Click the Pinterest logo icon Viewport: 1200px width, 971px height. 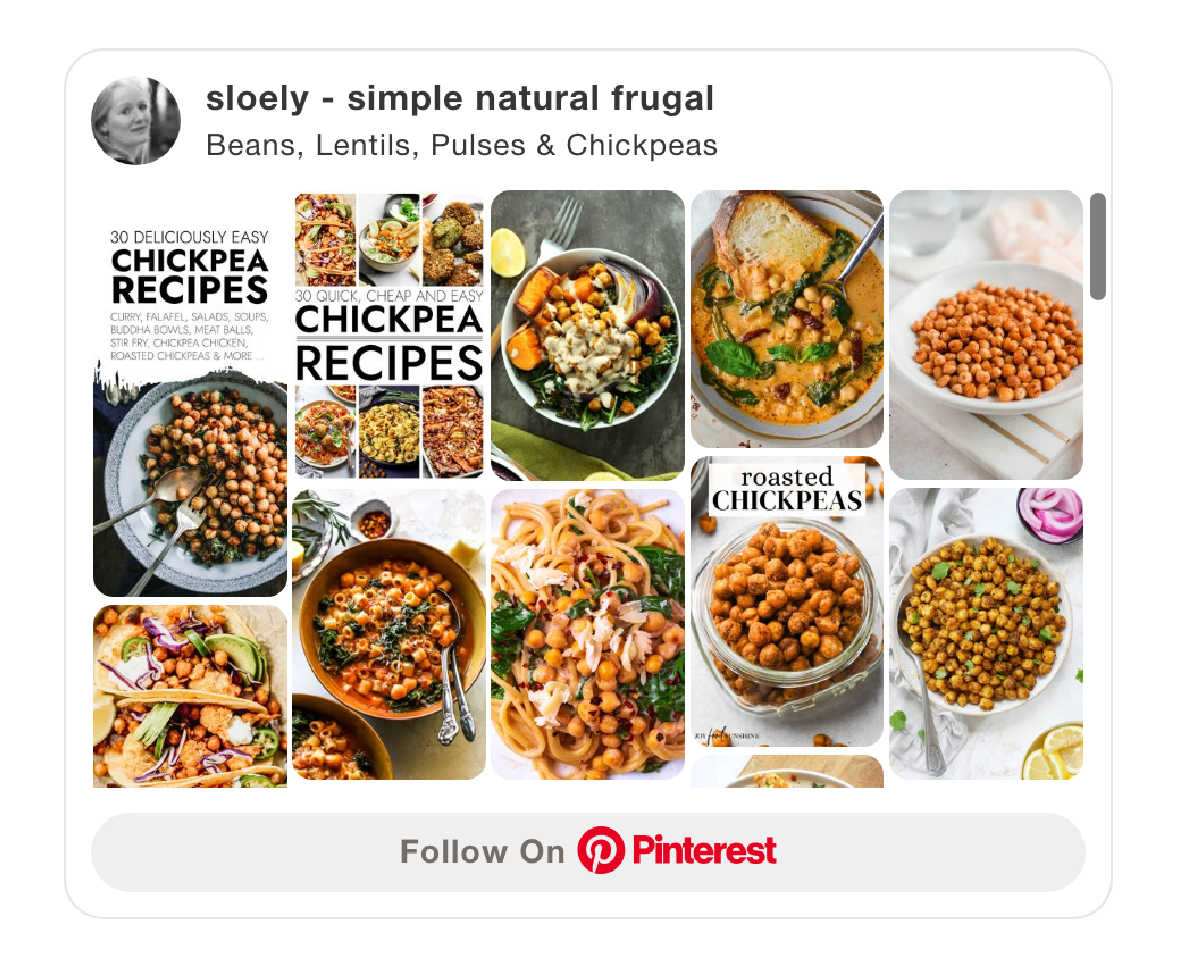click(x=601, y=851)
